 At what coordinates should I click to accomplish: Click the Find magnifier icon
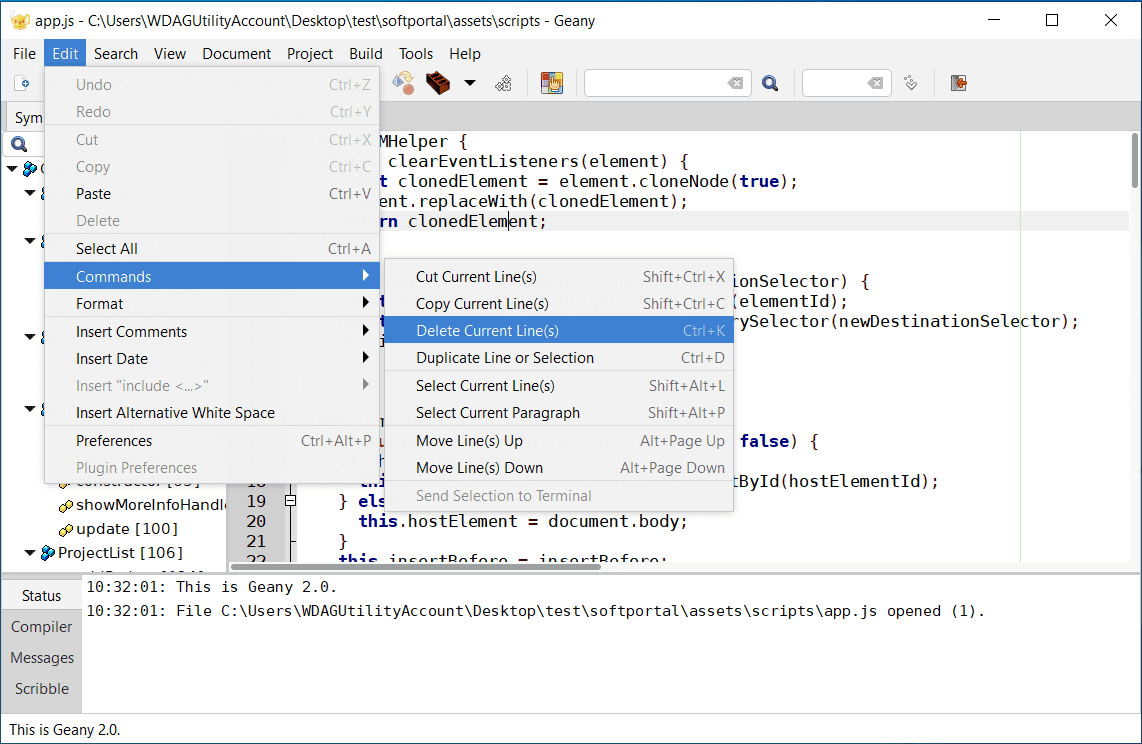click(770, 84)
